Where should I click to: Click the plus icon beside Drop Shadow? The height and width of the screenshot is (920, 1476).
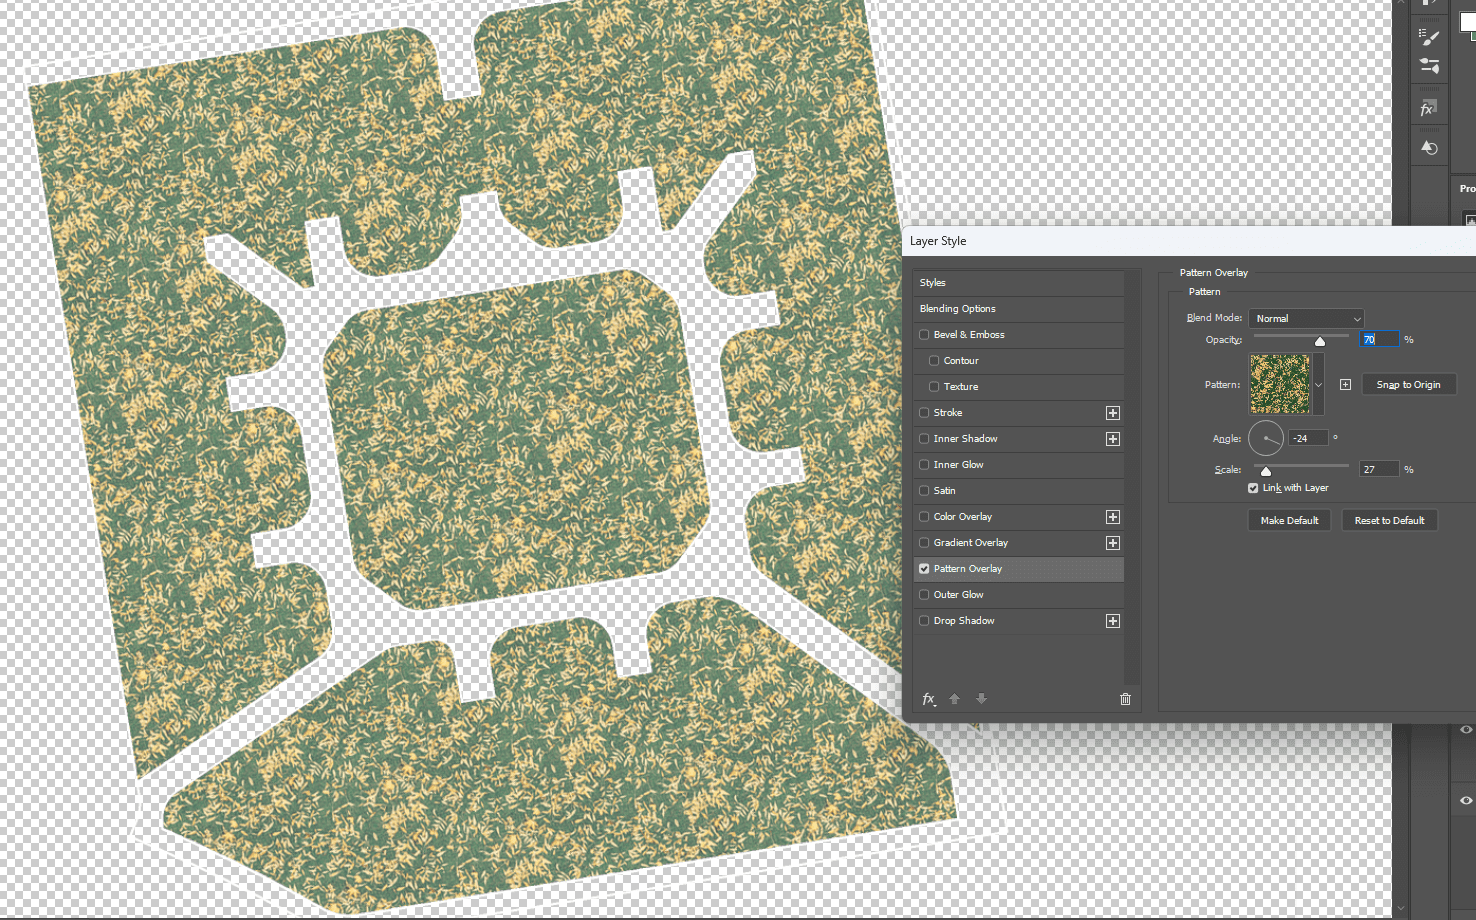[x=1112, y=621]
